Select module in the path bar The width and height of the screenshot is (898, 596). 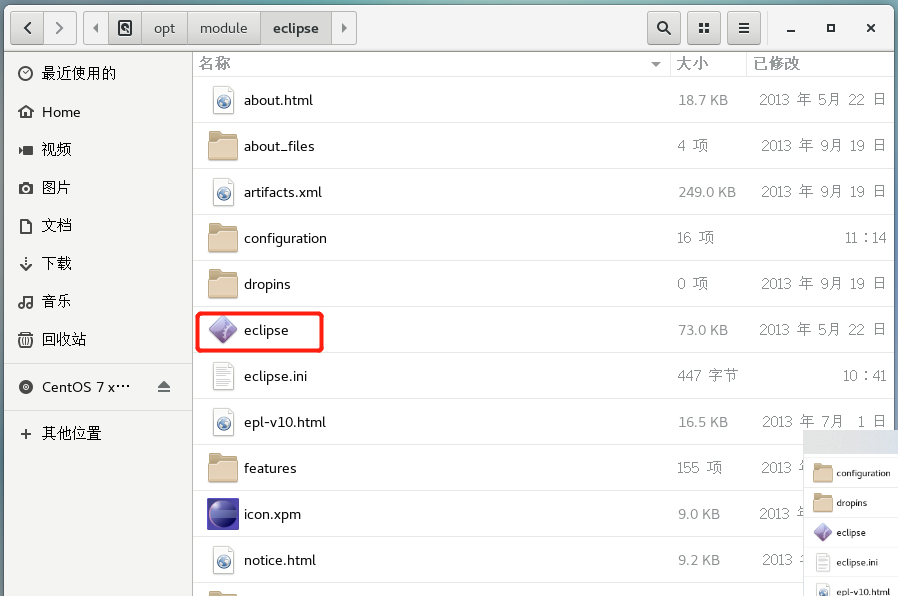(x=223, y=28)
